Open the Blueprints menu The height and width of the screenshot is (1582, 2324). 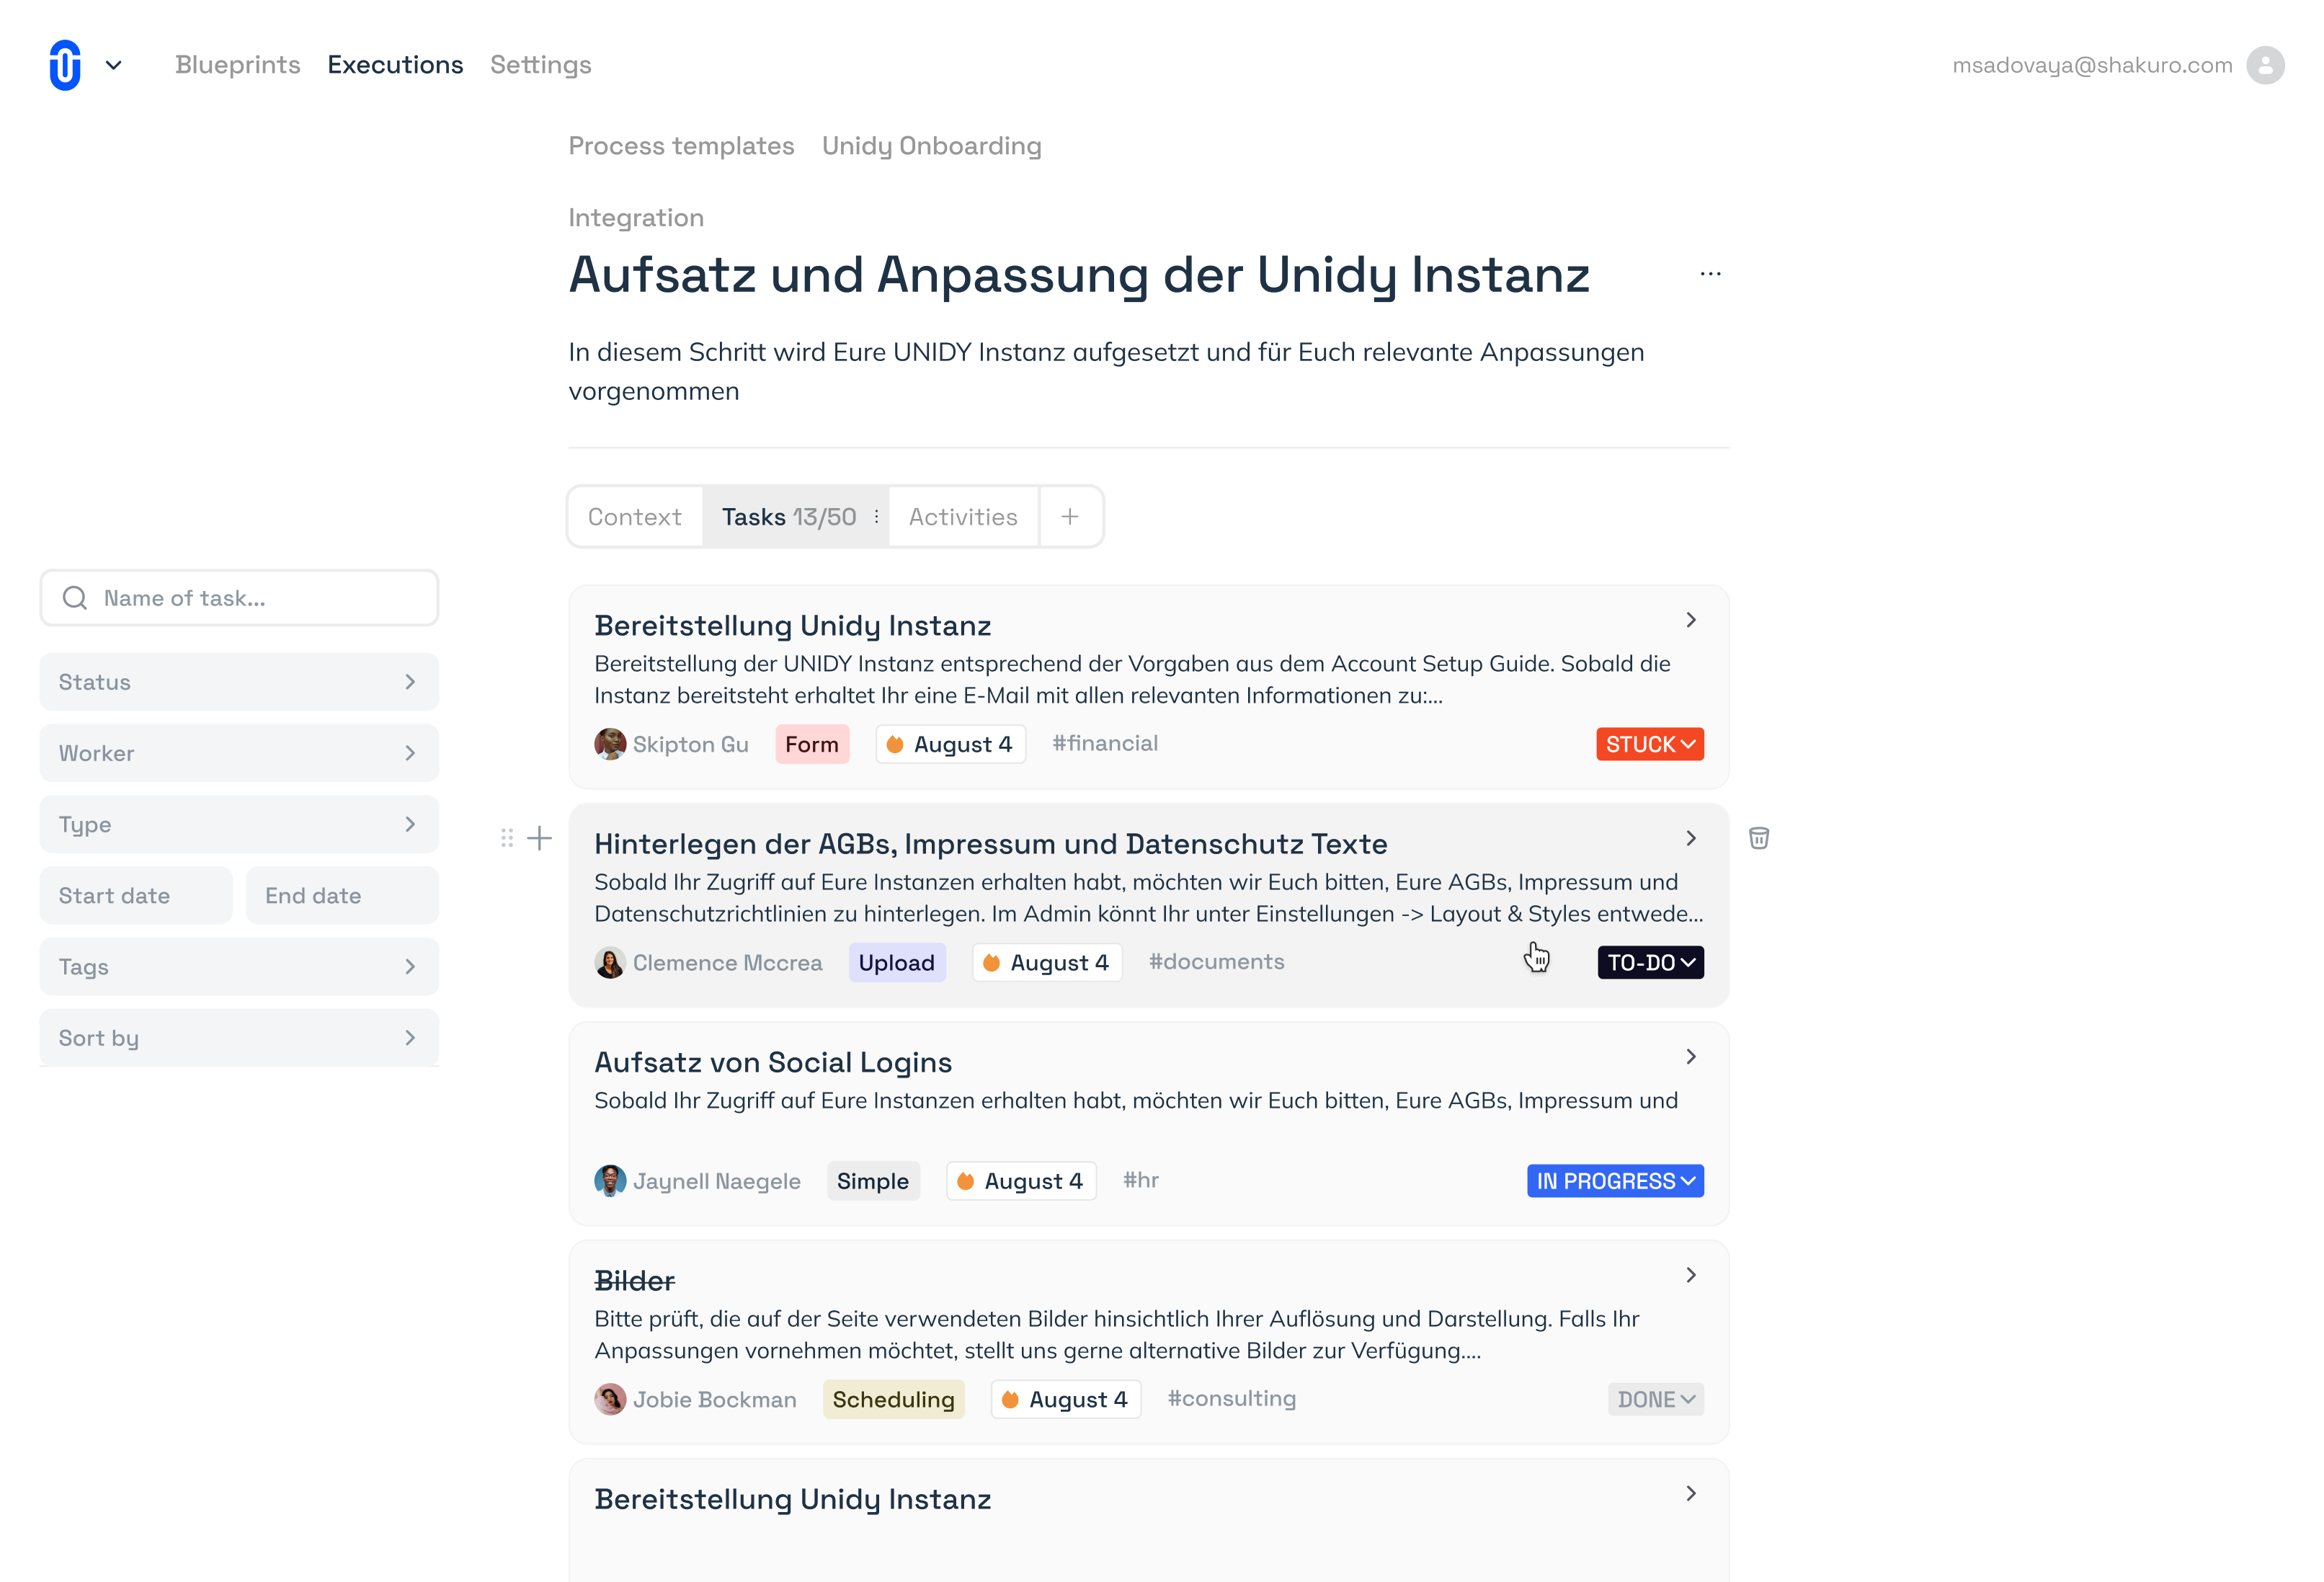click(238, 65)
